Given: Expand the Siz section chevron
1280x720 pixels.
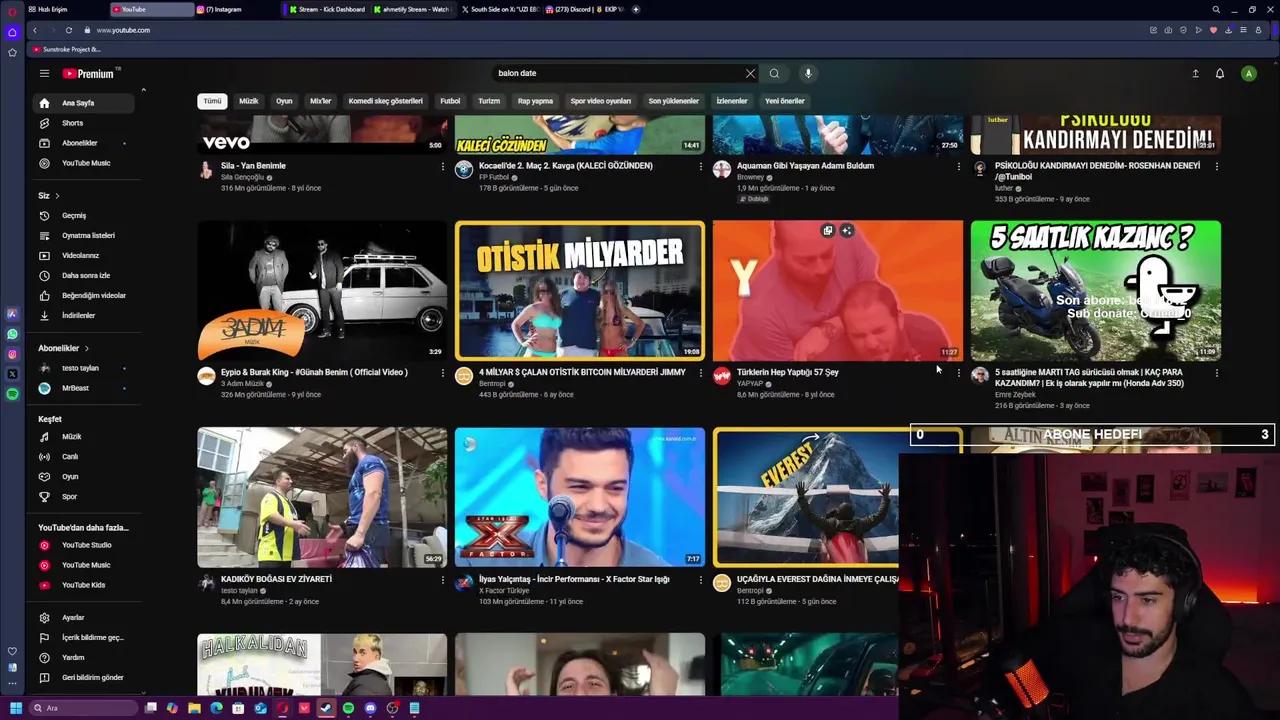Looking at the screenshot, I should click(57, 196).
